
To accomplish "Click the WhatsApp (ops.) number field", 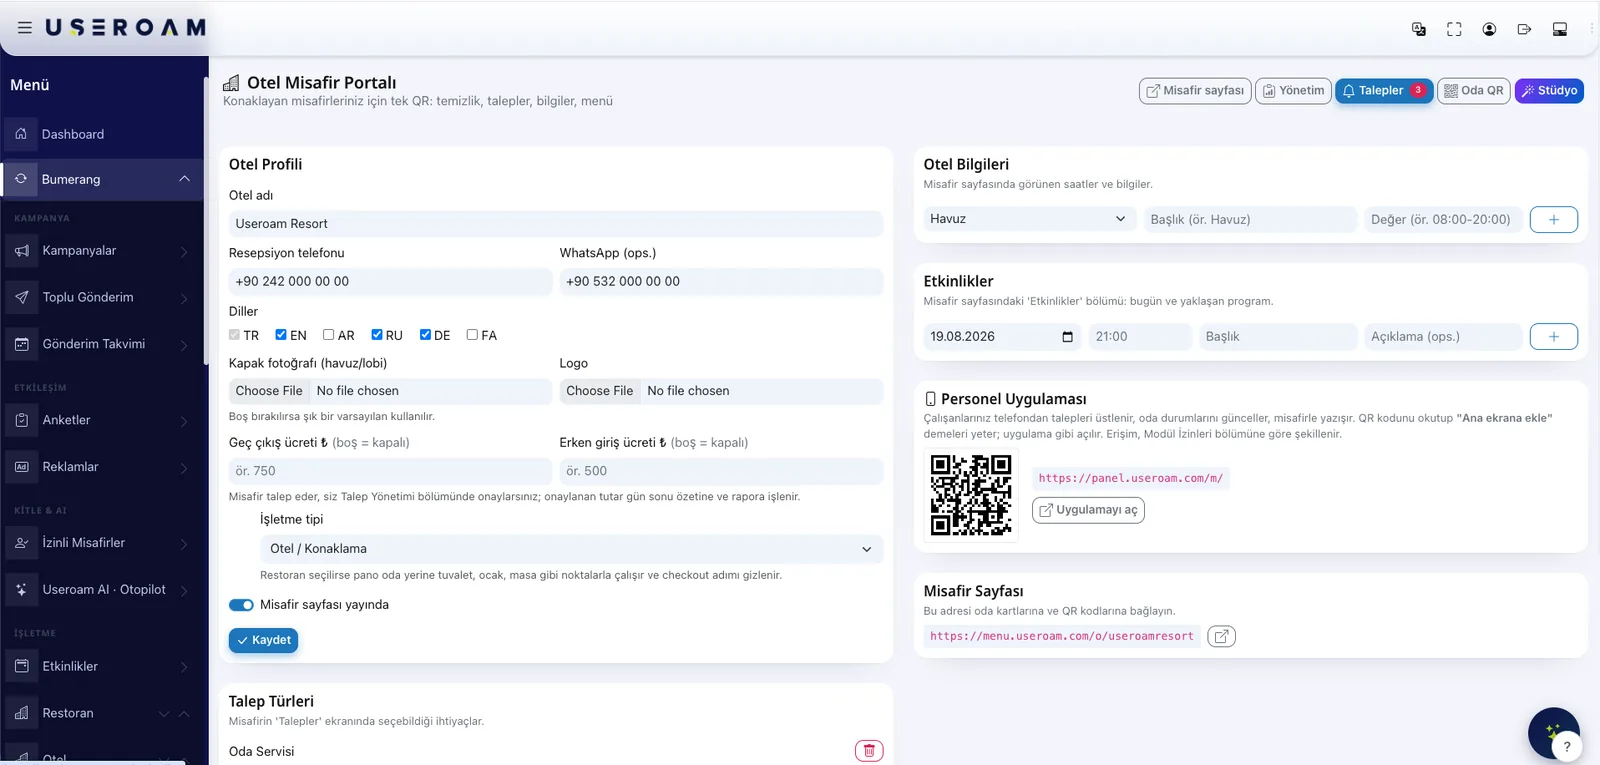I will 721,282.
